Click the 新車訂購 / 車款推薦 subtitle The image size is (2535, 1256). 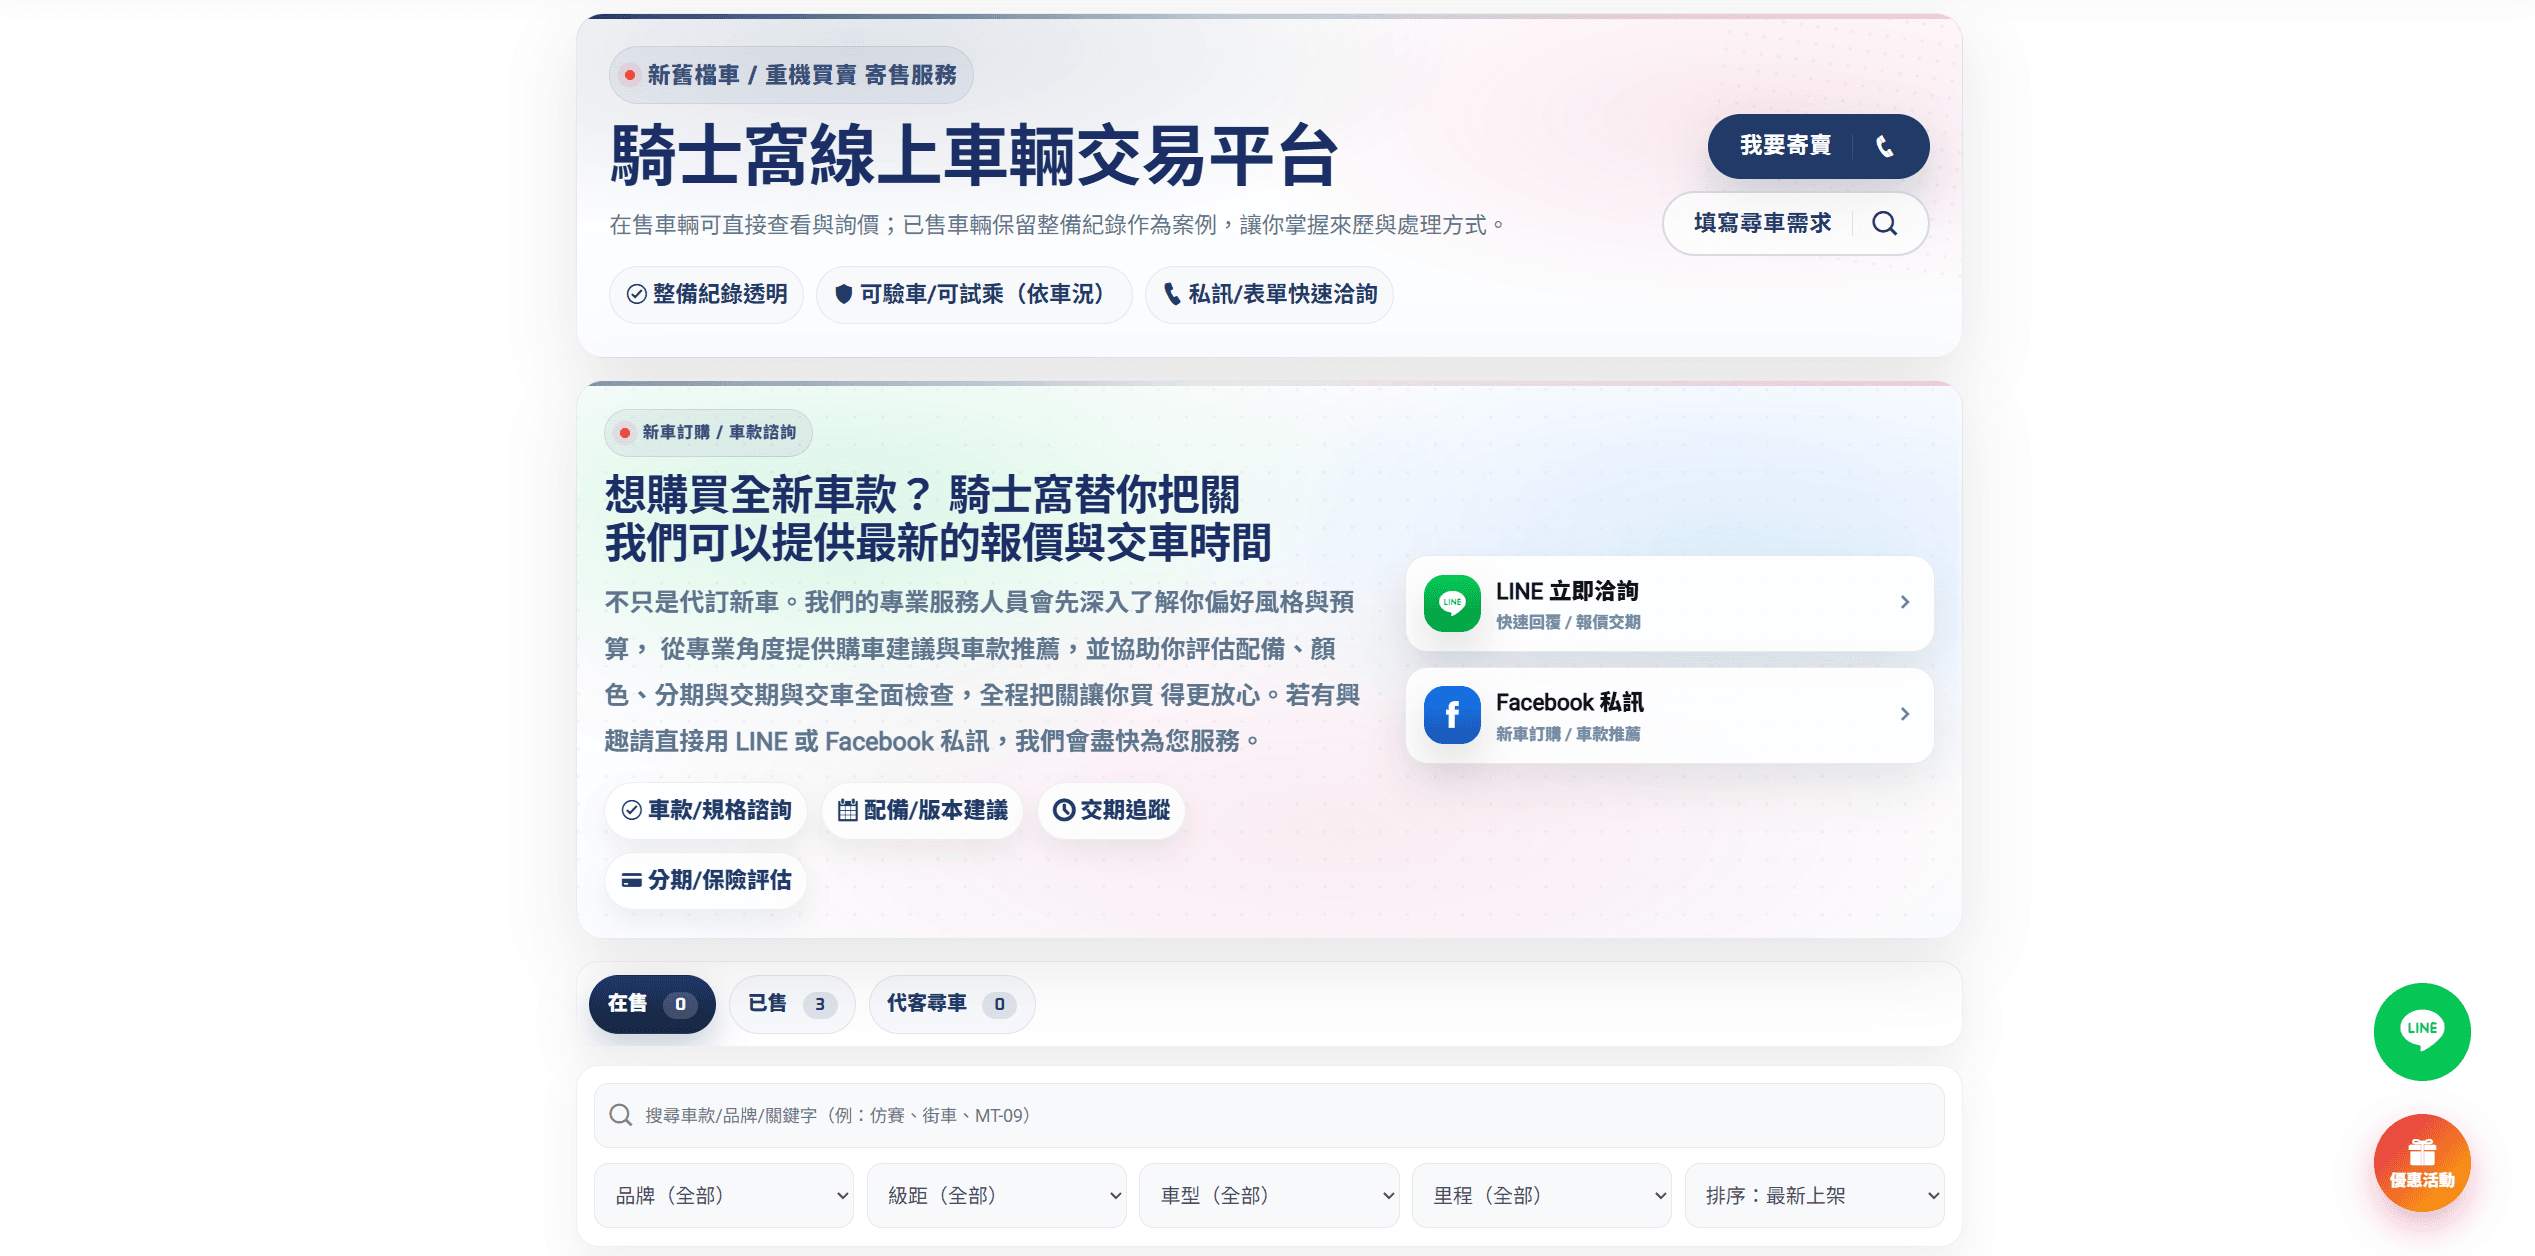[1568, 734]
